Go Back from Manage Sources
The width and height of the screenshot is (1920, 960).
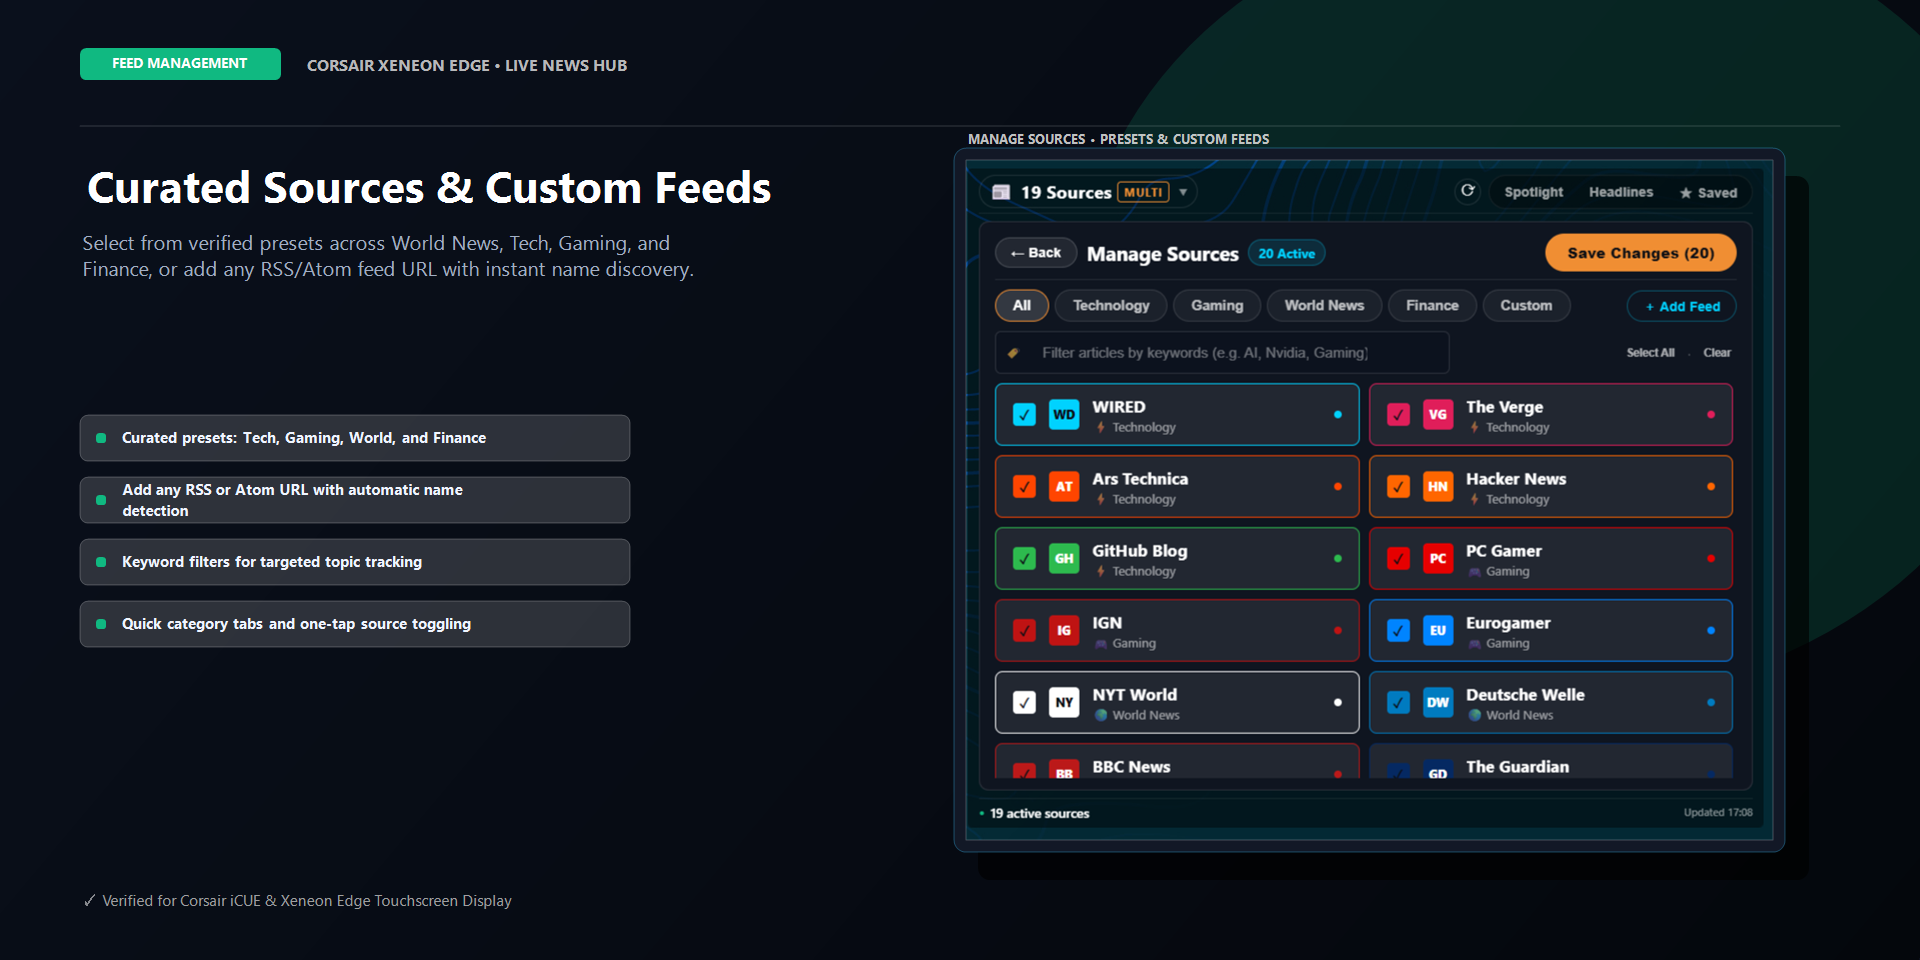click(1035, 253)
